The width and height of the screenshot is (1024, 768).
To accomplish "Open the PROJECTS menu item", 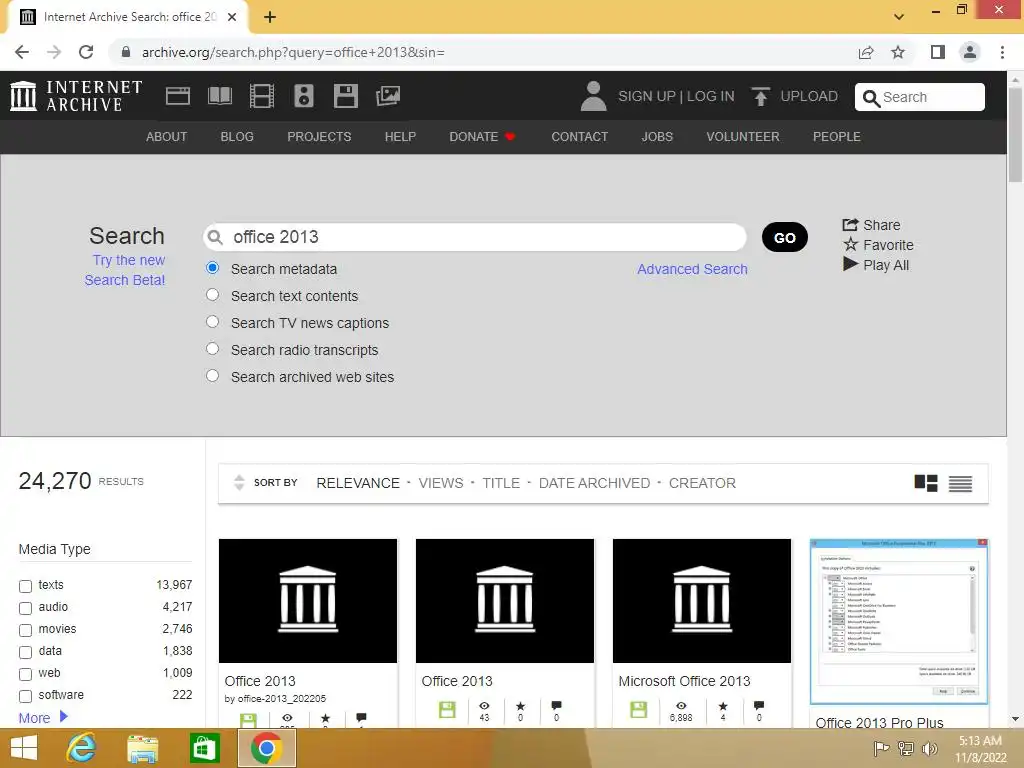I will coord(319,136).
